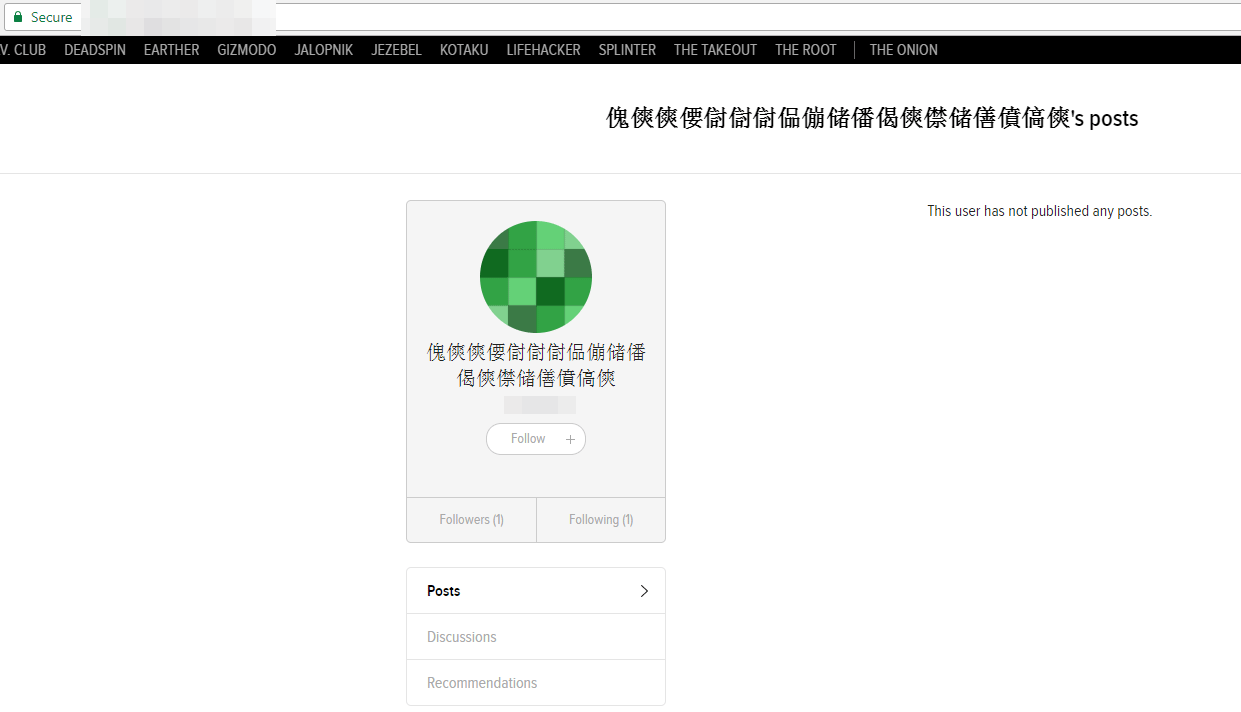Open The Takeout site link
The width and height of the screenshot is (1241, 712).
coord(715,50)
